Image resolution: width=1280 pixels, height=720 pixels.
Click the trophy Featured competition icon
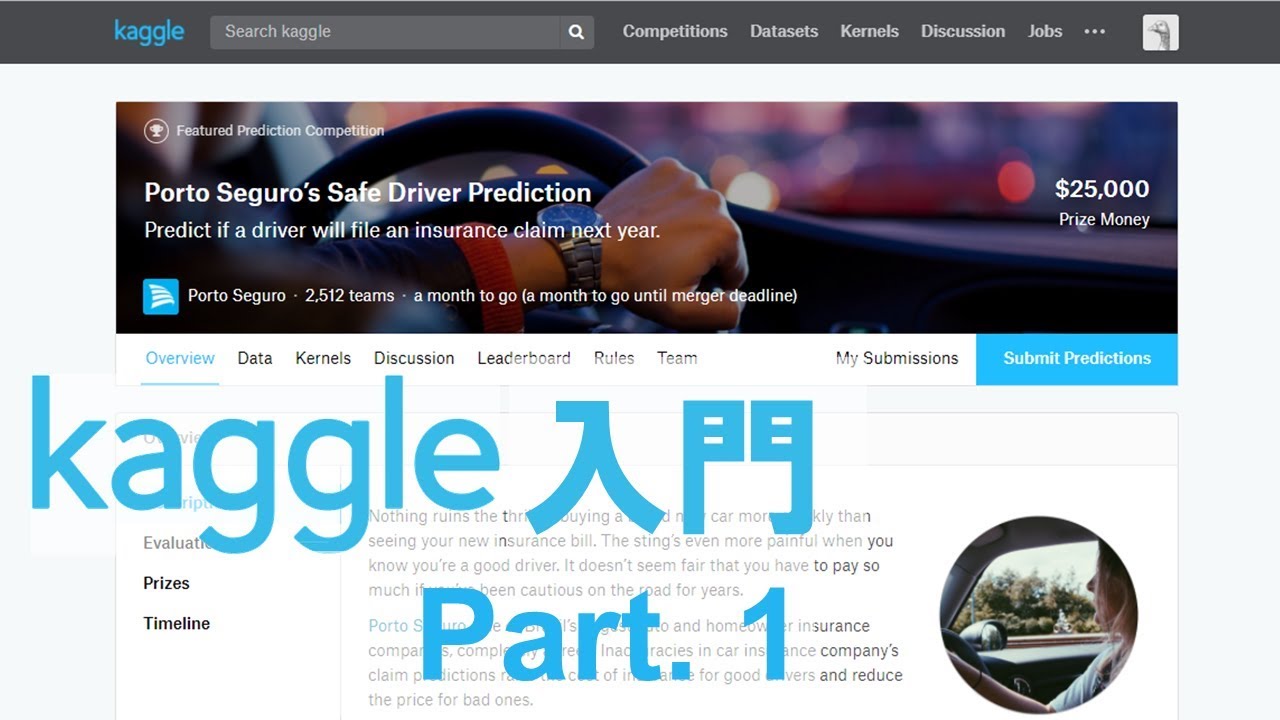tap(156, 130)
